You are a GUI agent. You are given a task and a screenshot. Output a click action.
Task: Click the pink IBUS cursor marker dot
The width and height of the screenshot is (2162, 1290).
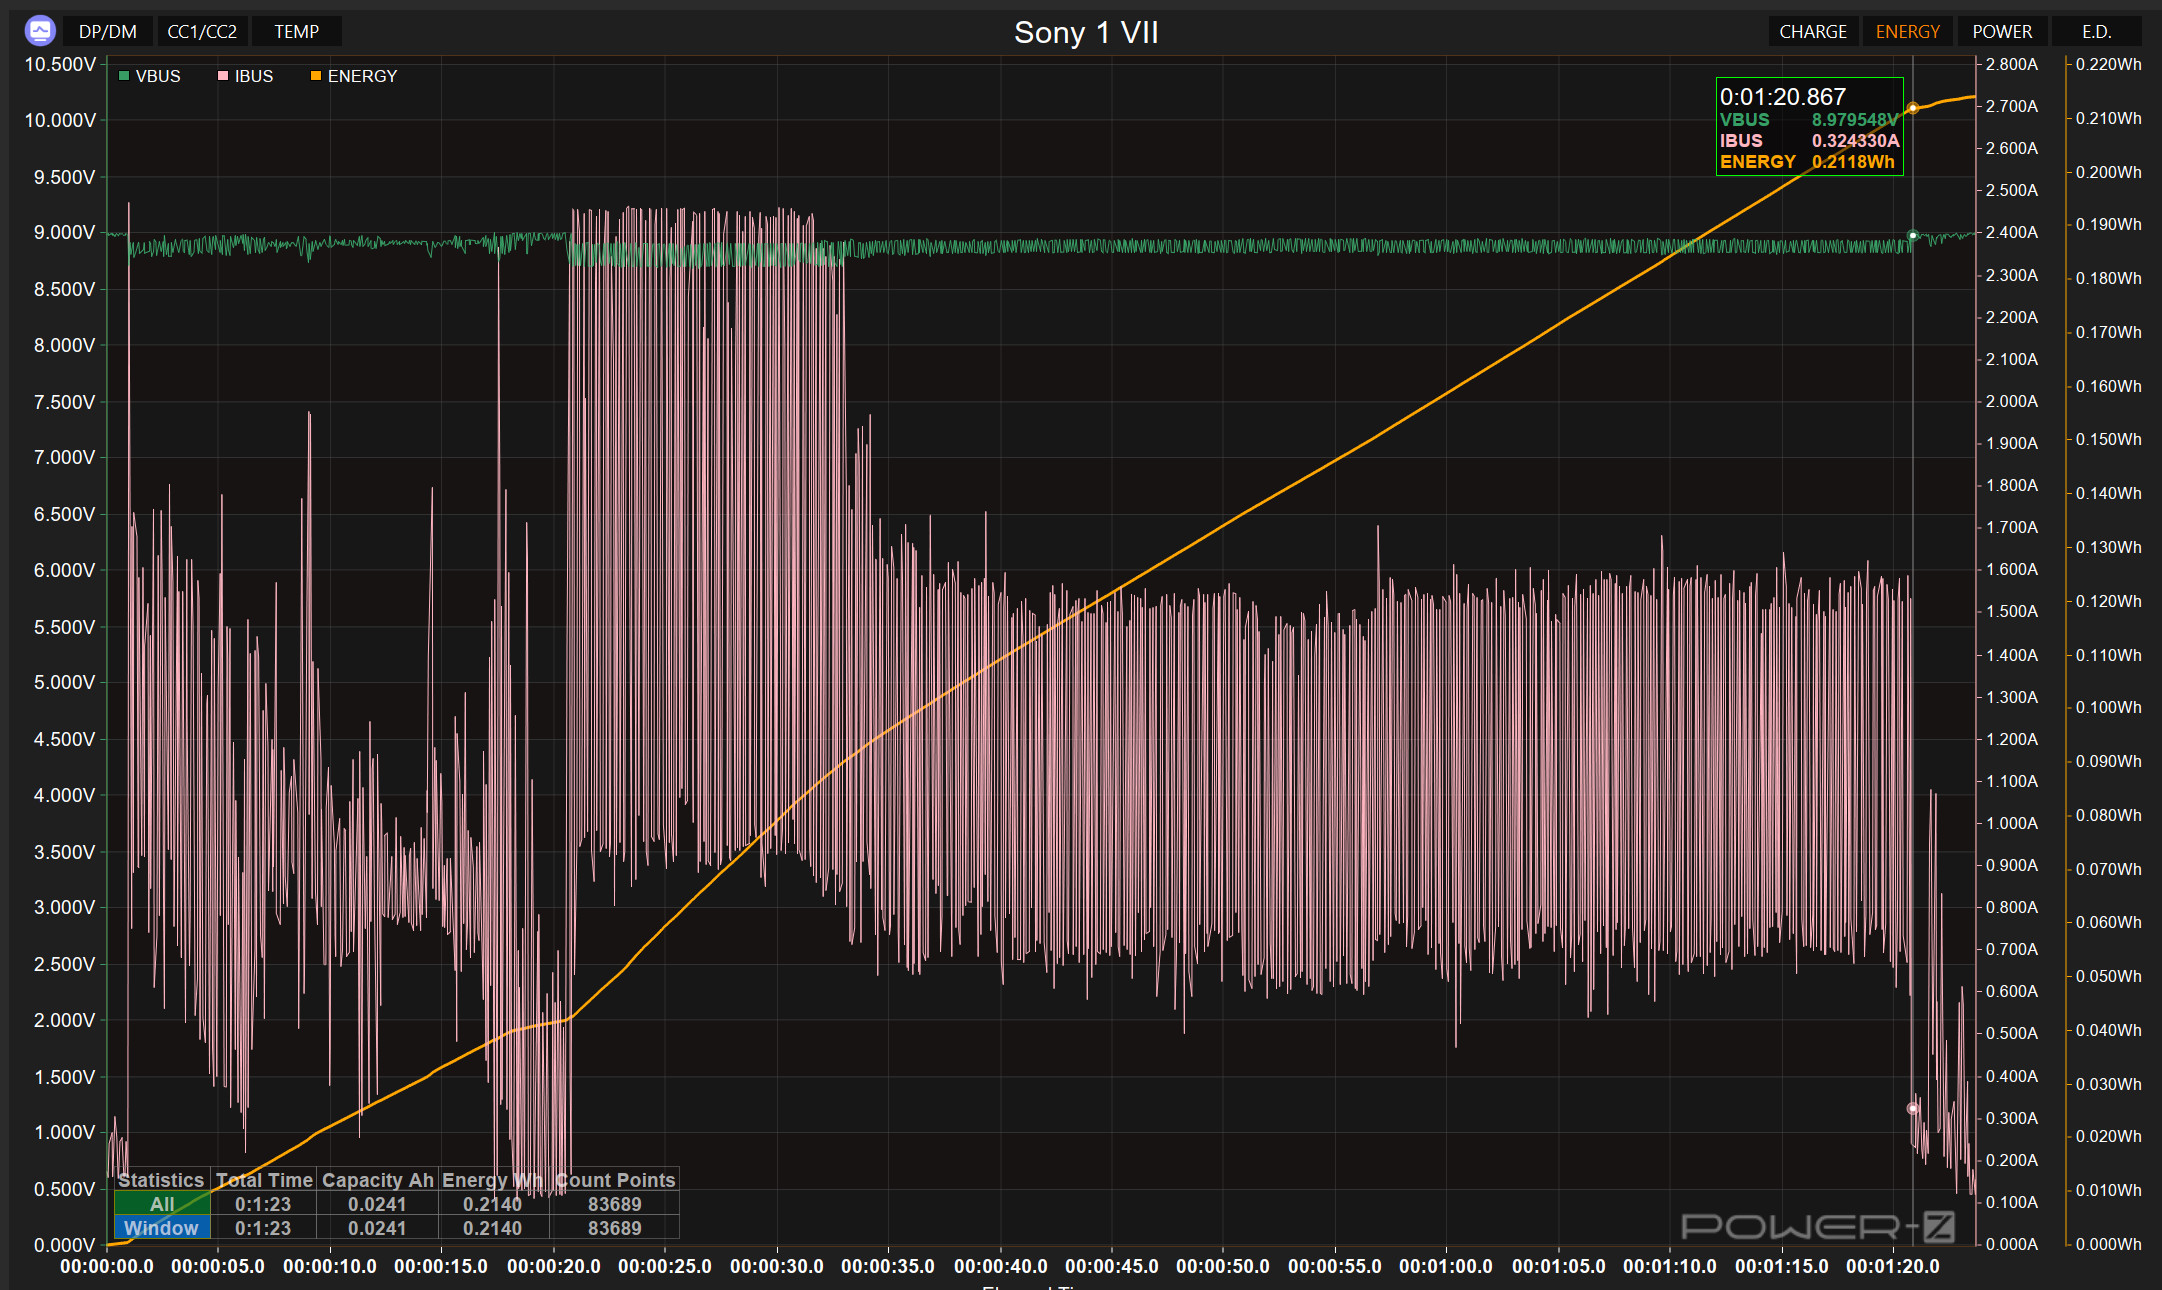(x=1913, y=1108)
